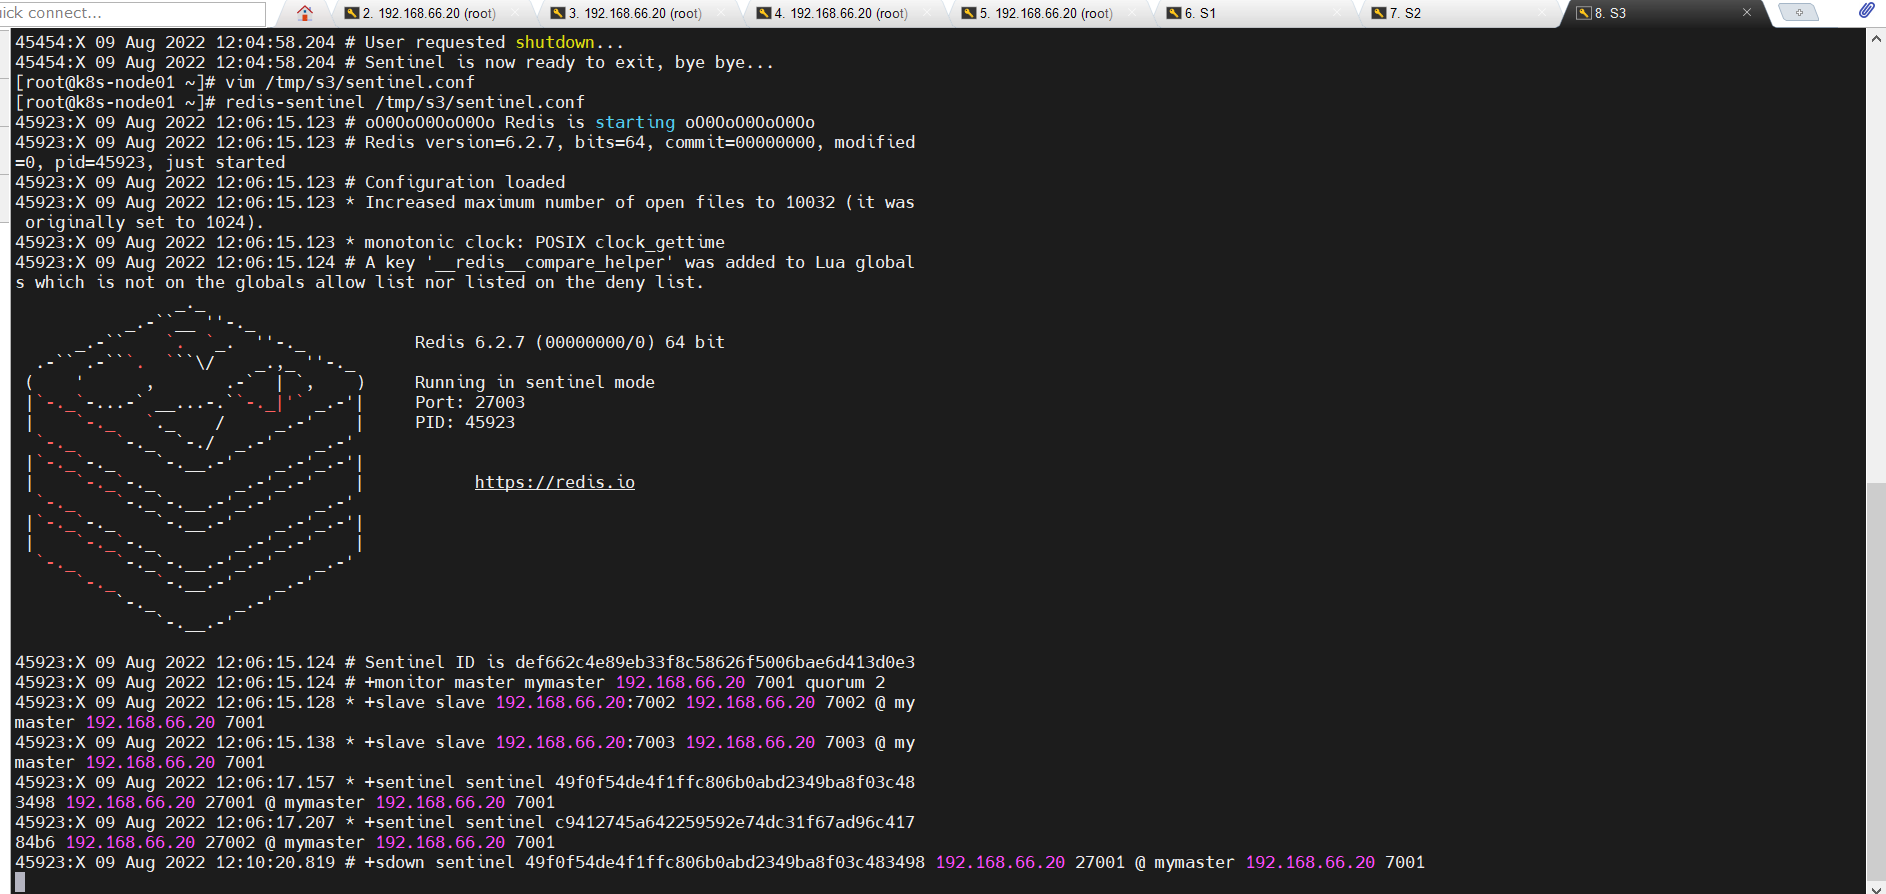
Task: Click the 'redis-sentinel /tmp/s3/sentinel.conf' command
Action: pyautogui.click(x=405, y=102)
